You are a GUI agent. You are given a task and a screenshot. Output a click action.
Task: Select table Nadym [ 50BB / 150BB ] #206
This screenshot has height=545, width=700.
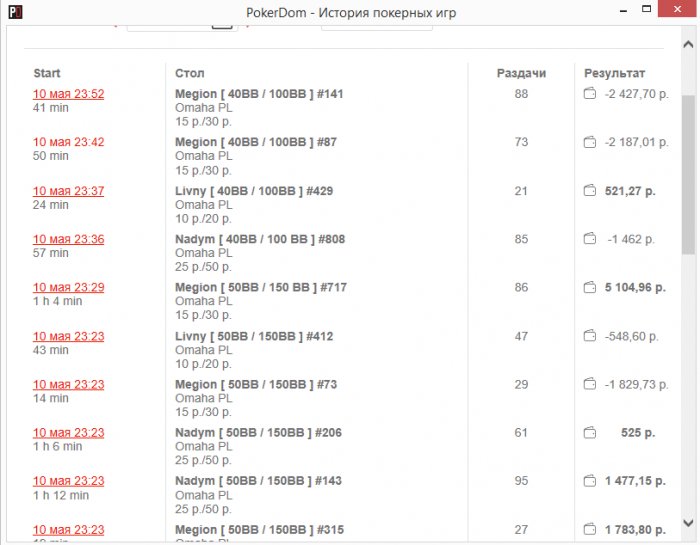(x=258, y=433)
